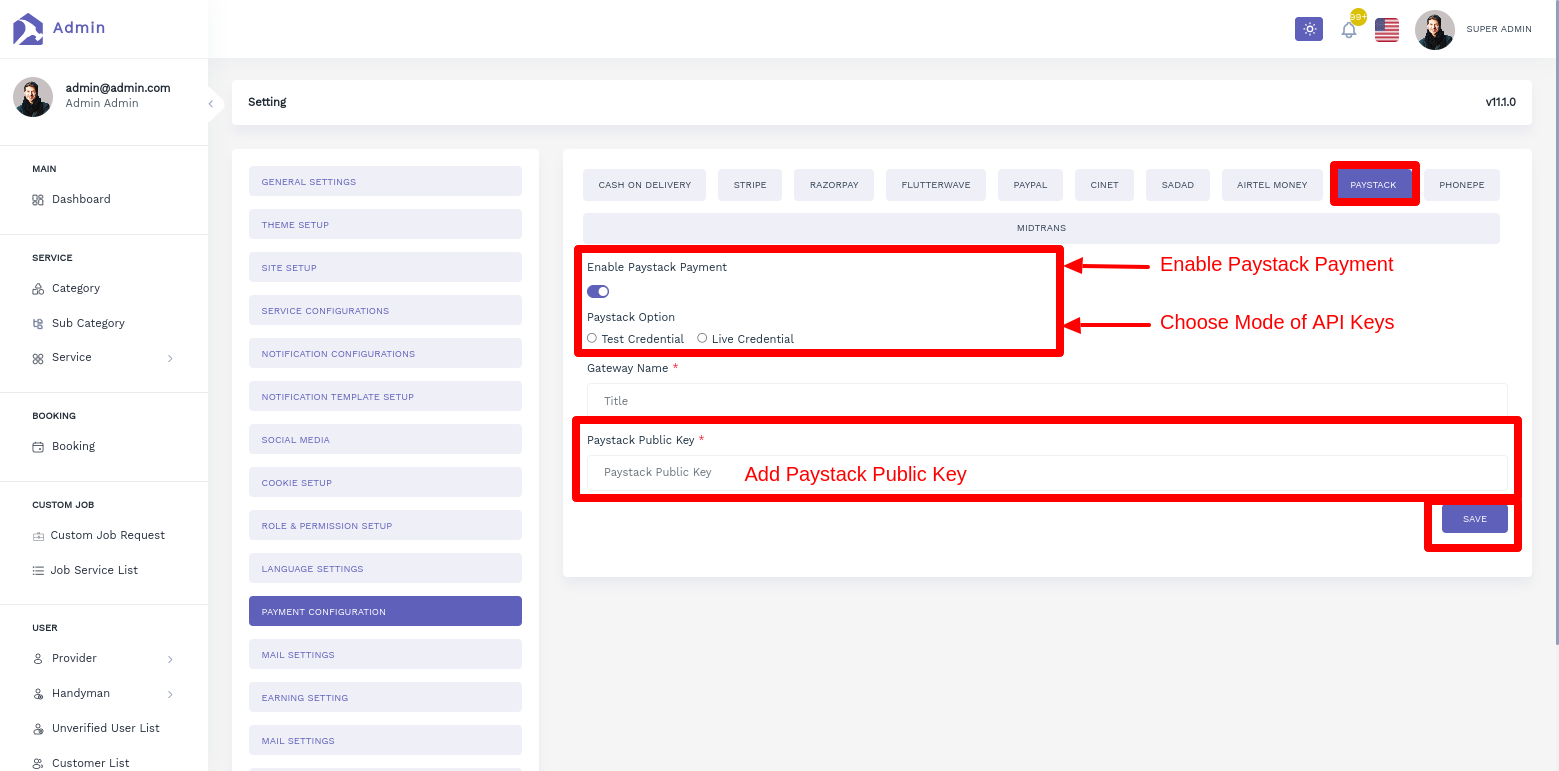The image size is (1559, 771).
Task: Click the page vertical scrollbar
Action: click(x=1555, y=320)
